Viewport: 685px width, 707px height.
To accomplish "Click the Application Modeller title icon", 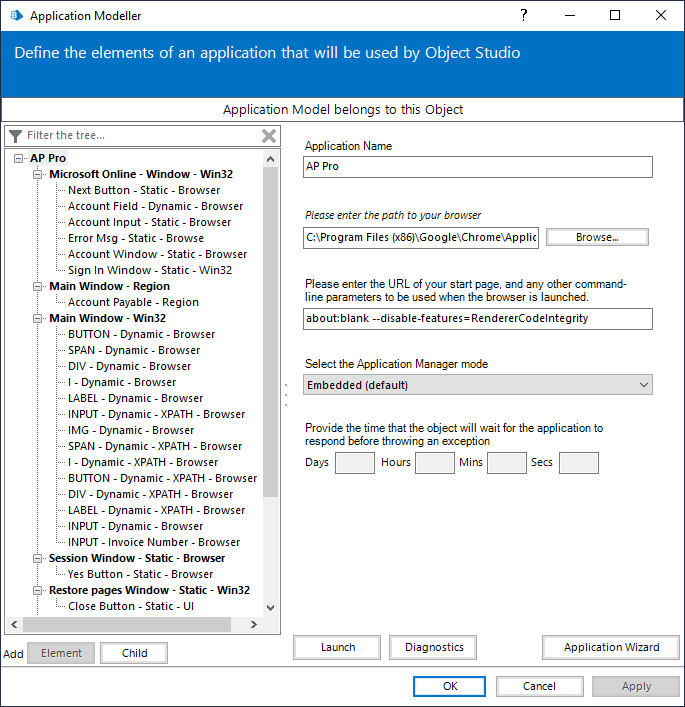I will [x=17, y=15].
